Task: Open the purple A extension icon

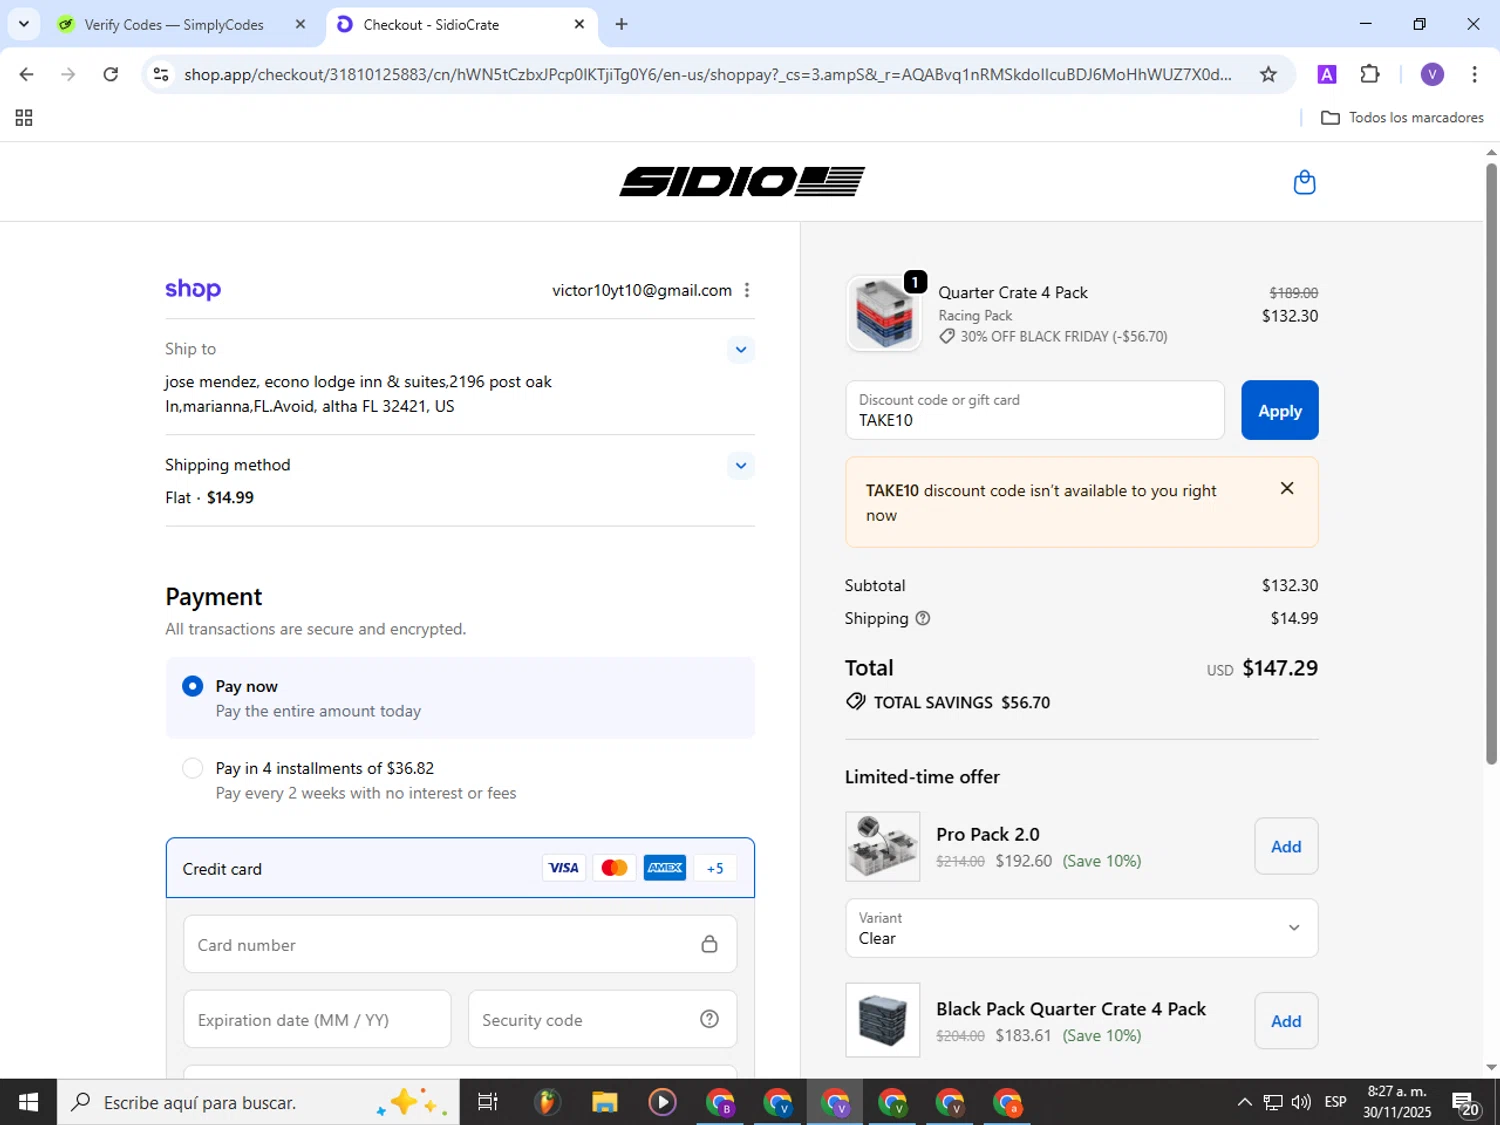Action: pyautogui.click(x=1327, y=74)
